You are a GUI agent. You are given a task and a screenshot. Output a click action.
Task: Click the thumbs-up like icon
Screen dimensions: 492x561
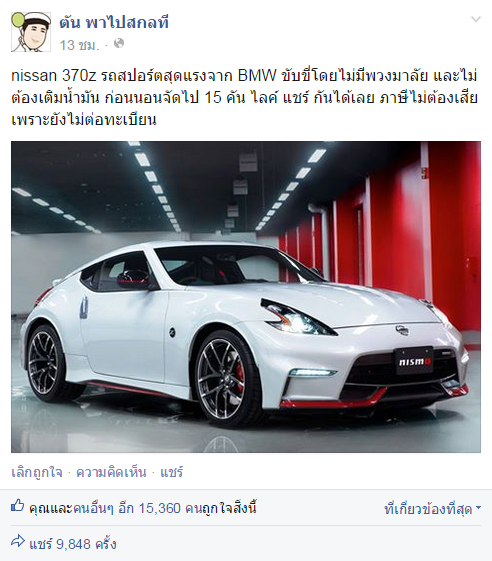pos(18,506)
